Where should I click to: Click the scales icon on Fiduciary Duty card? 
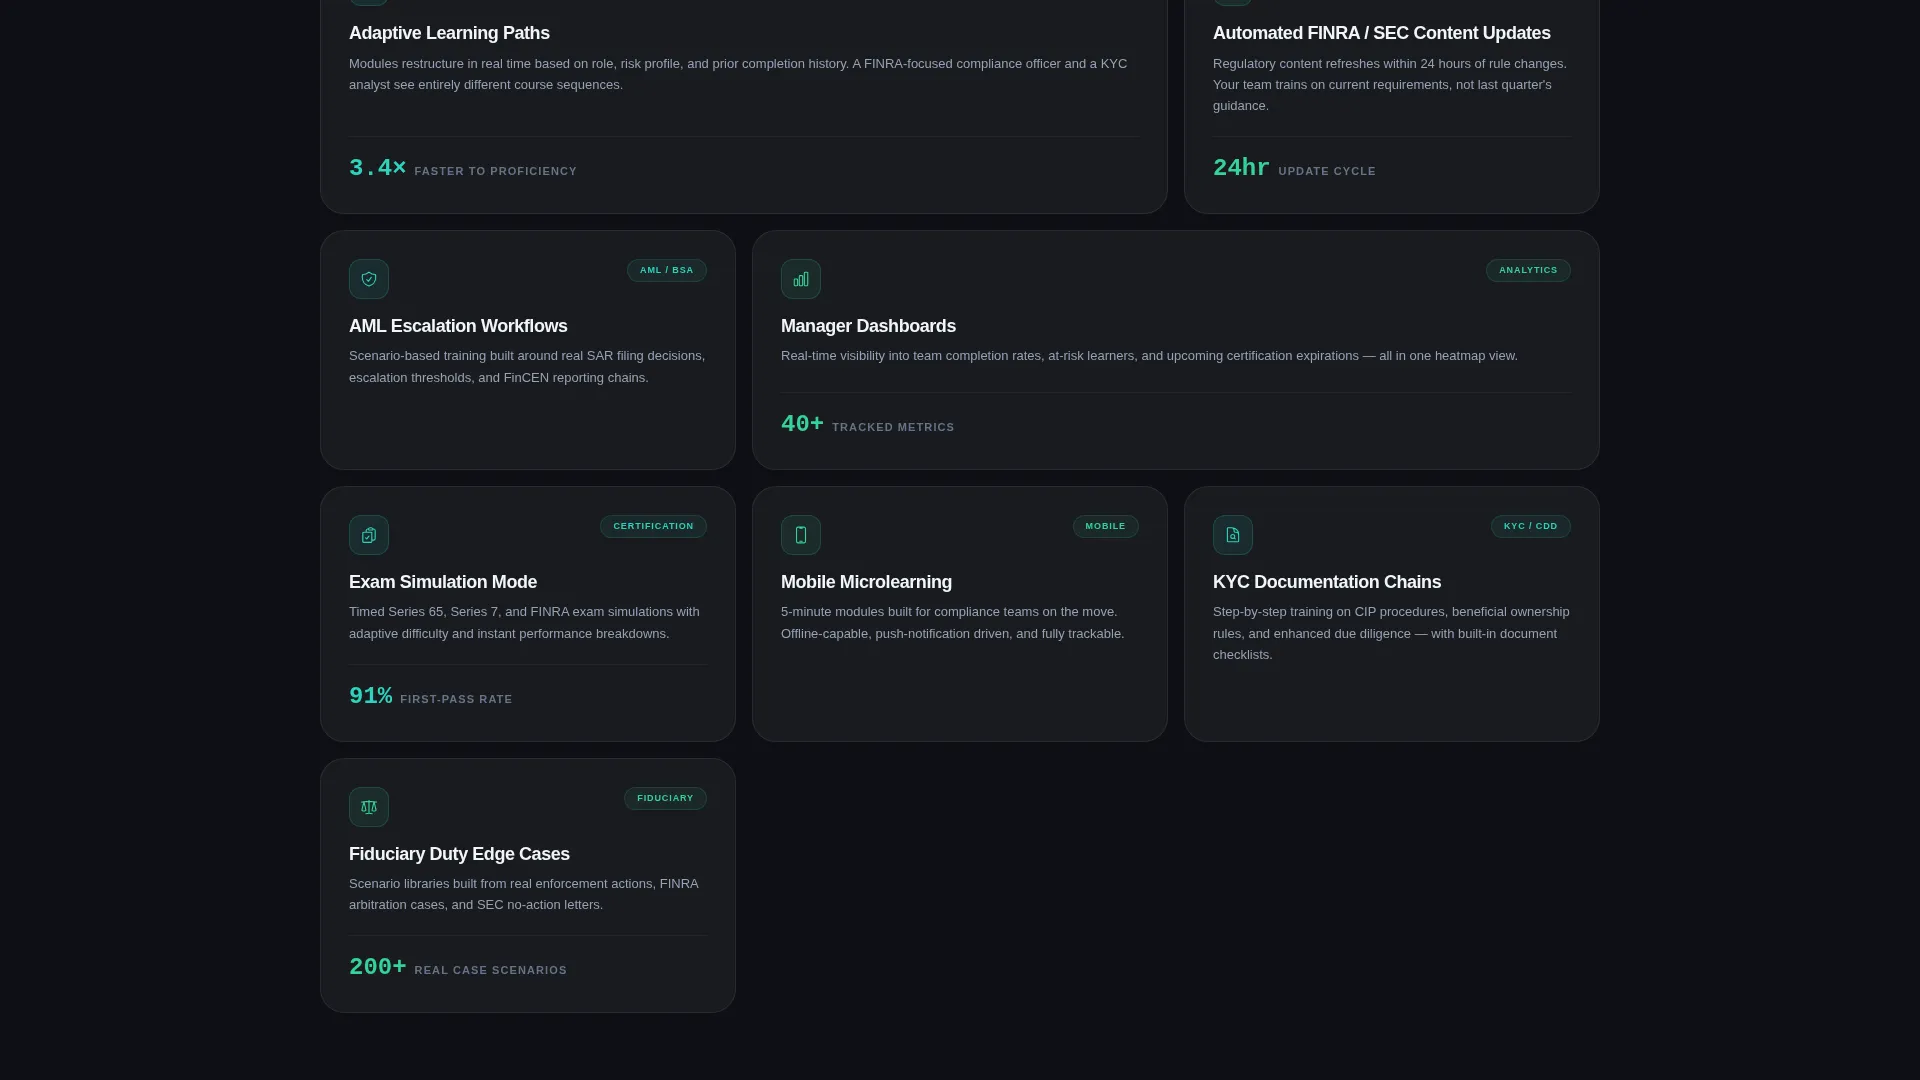pos(369,807)
